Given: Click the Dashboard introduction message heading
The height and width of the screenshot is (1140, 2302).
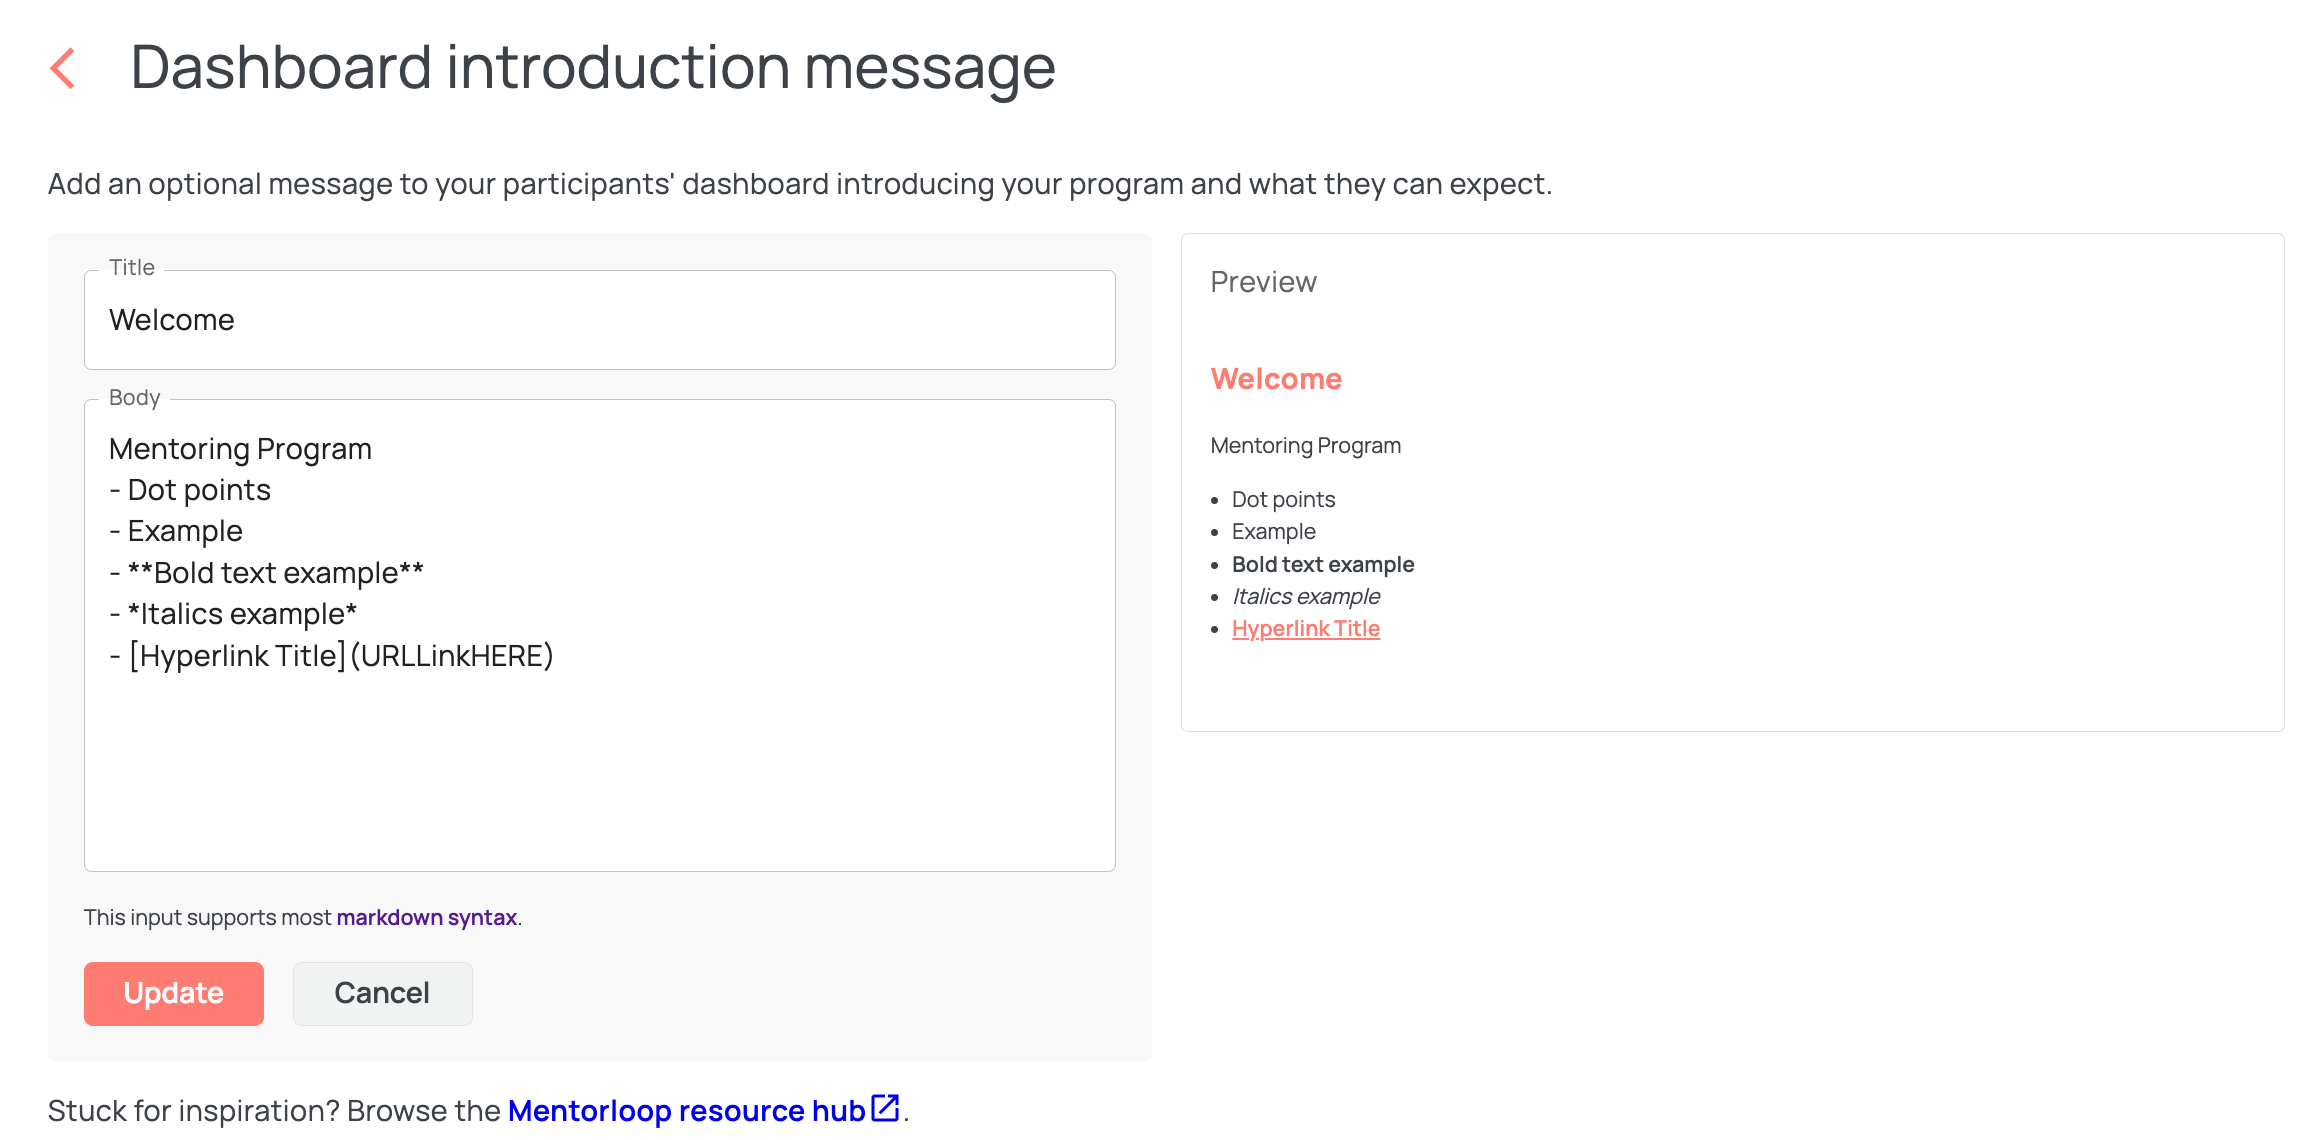Looking at the screenshot, I should (x=593, y=68).
